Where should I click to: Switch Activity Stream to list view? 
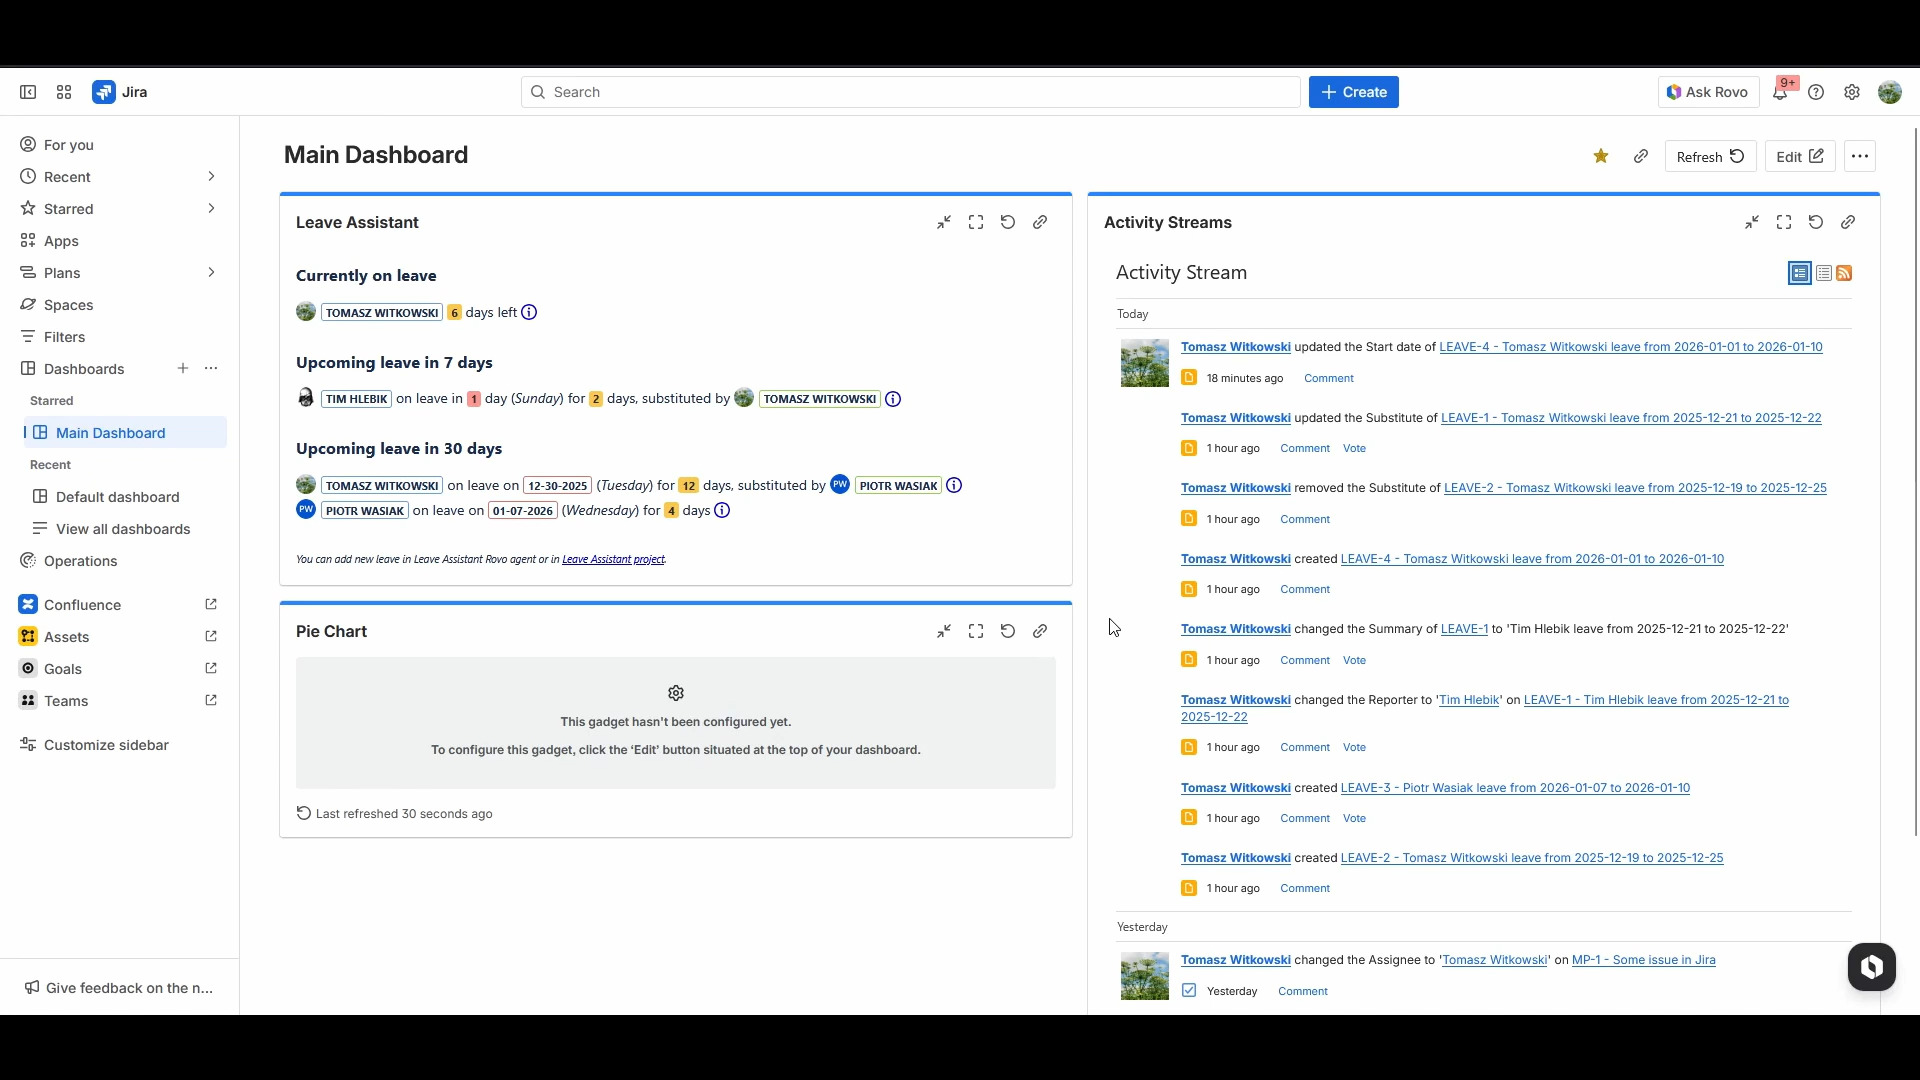(x=1824, y=273)
